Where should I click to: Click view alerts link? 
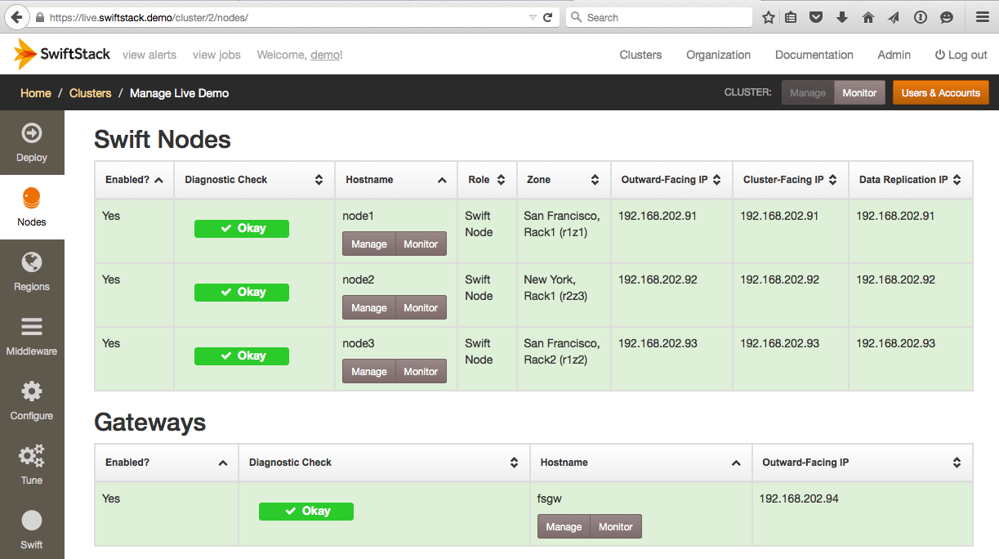click(x=149, y=55)
